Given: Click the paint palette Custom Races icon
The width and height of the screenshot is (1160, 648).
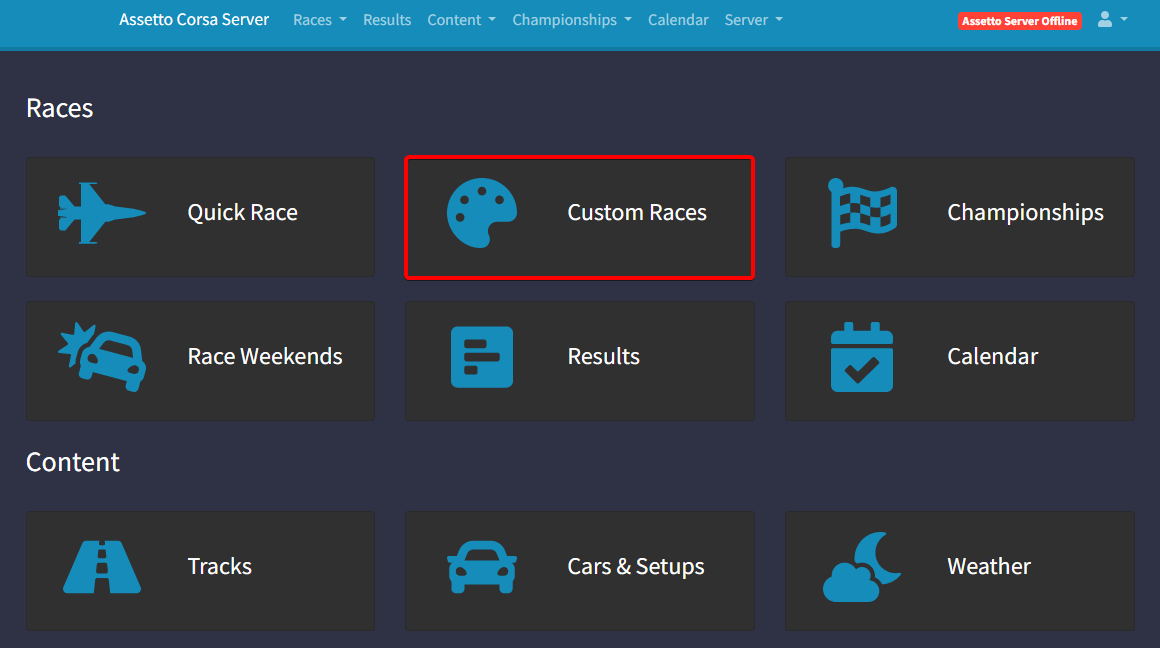Looking at the screenshot, I should (x=482, y=213).
